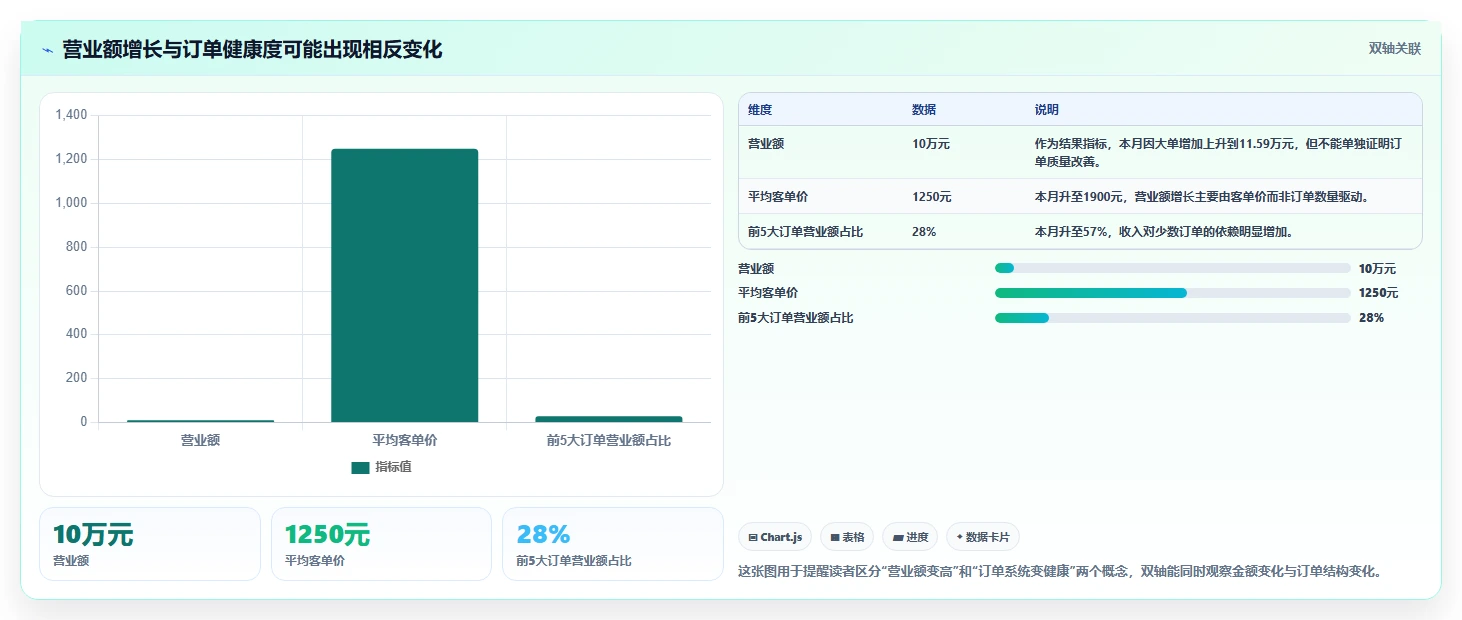The image size is (1462, 620).
Task: Click the explanation mentioning 升至1900元
Action: click(x=1201, y=197)
